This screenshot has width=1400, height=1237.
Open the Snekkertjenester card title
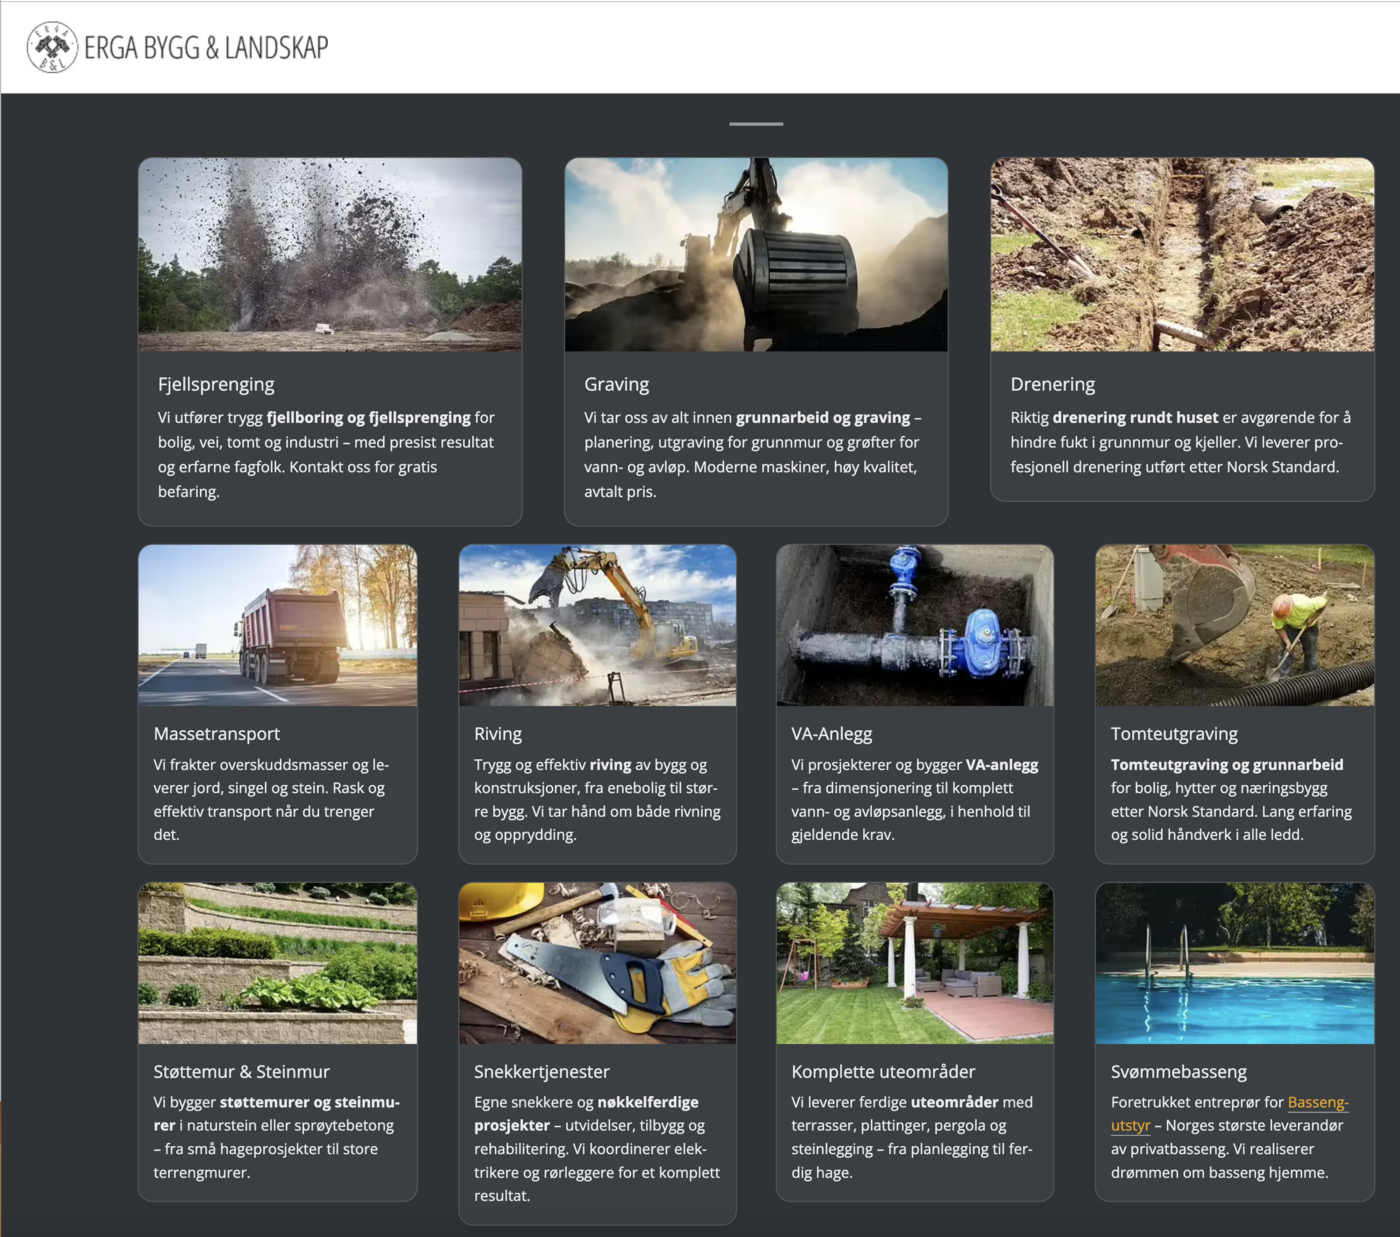coord(541,1072)
